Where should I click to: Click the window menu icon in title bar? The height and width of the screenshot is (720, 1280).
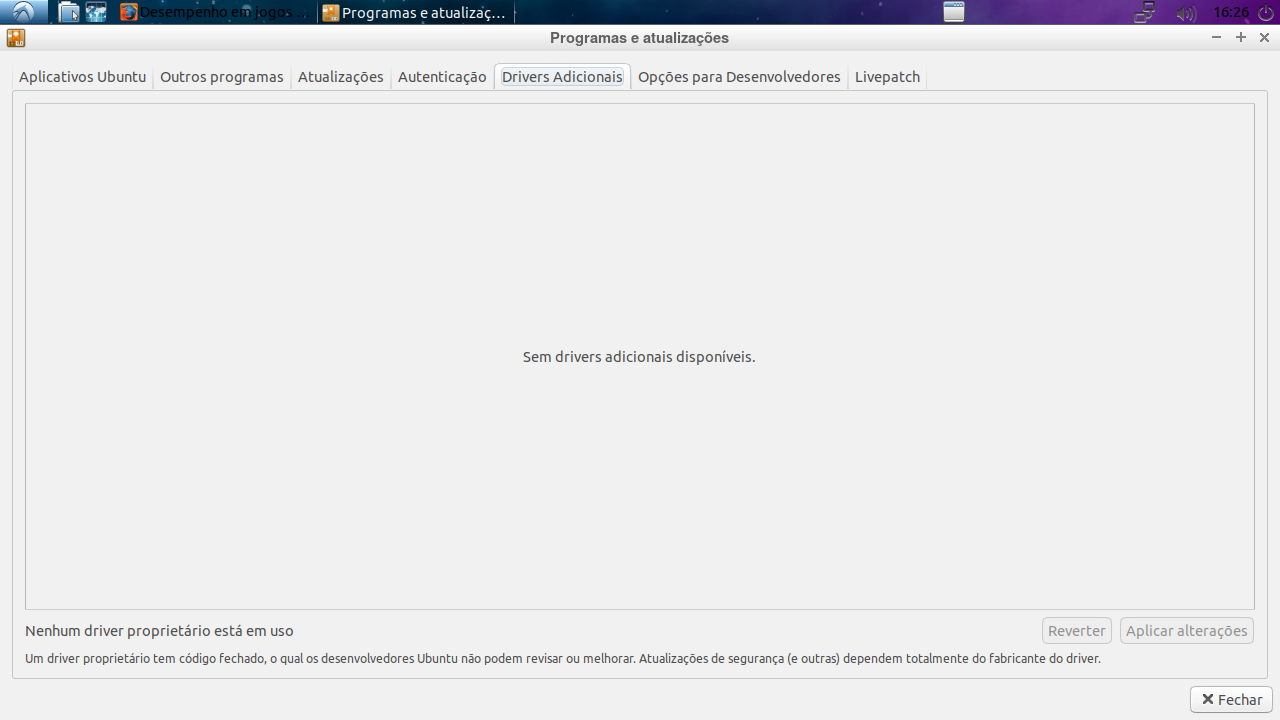tap(15, 38)
